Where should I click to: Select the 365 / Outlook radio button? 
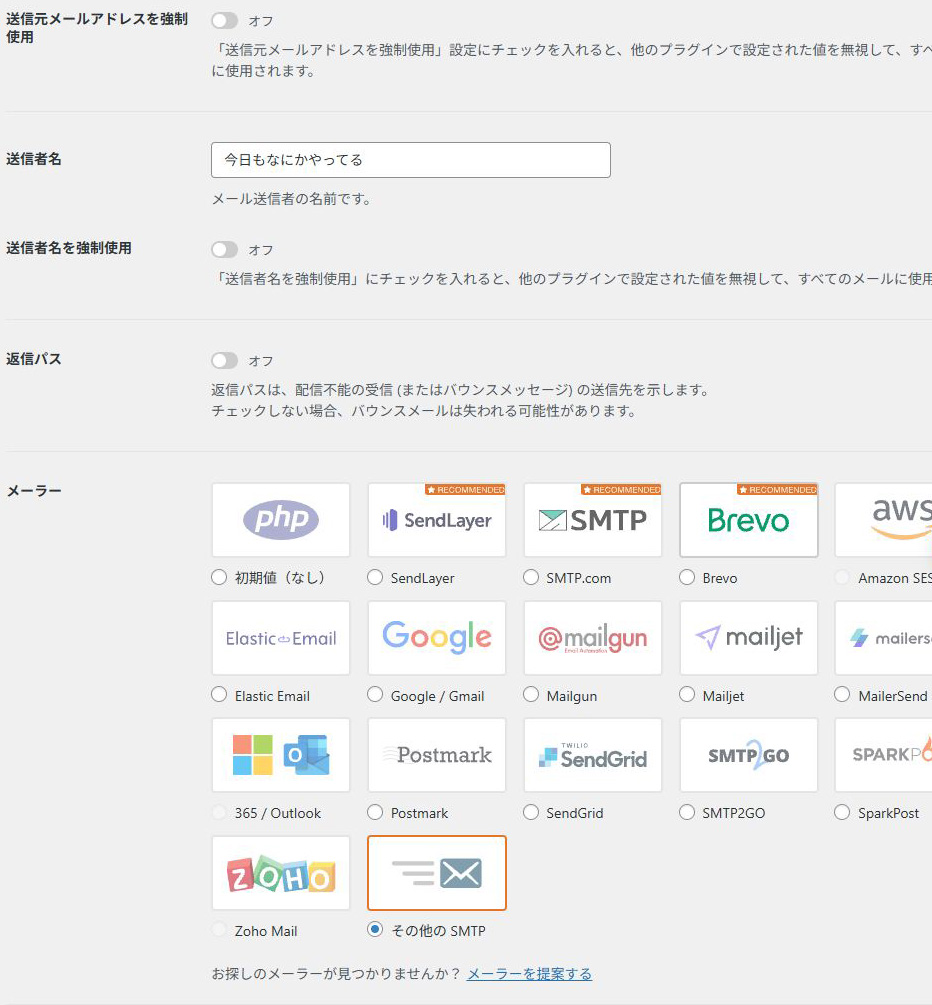[219, 813]
